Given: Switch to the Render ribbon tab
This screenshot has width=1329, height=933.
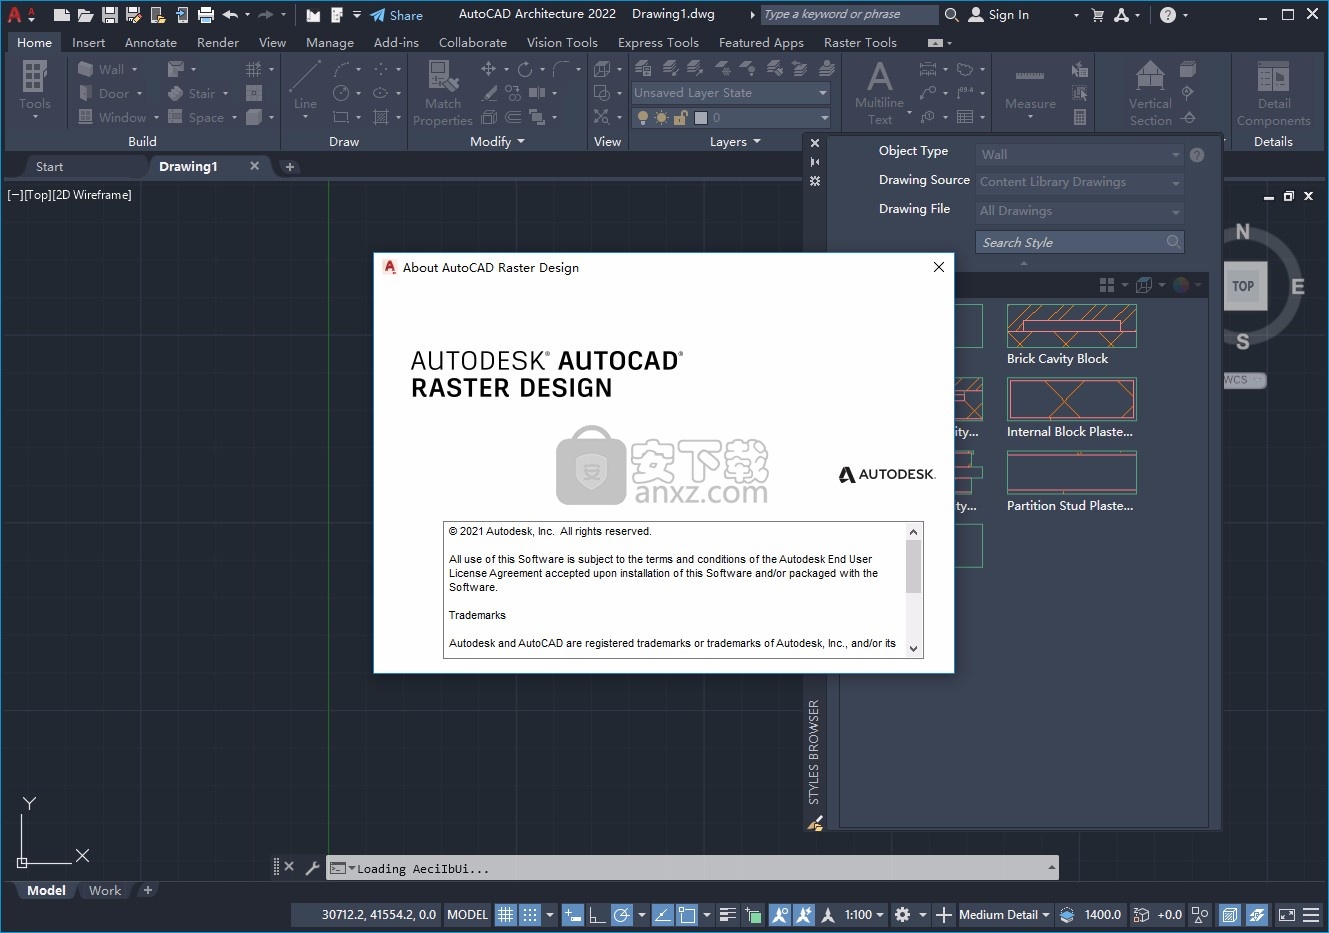Looking at the screenshot, I should (x=218, y=42).
